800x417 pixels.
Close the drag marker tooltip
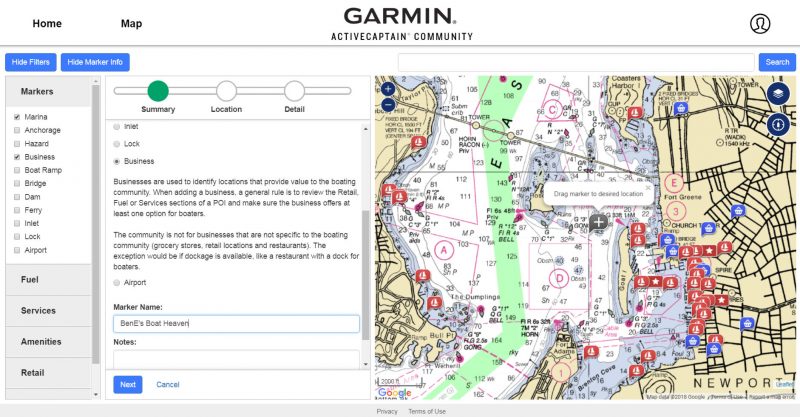coord(648,187)
